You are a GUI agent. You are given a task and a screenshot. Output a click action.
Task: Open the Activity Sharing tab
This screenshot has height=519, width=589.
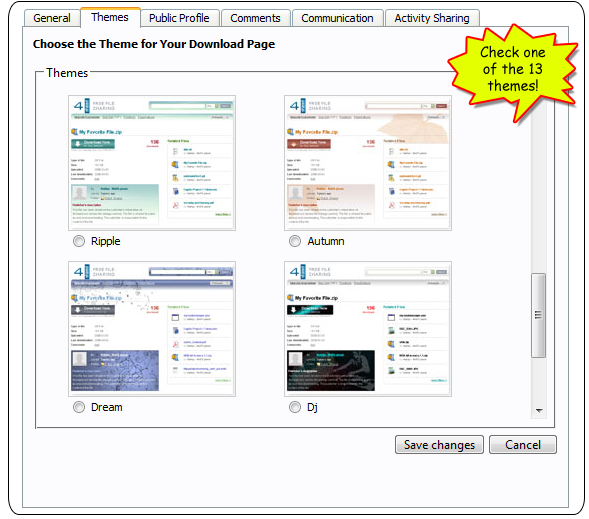tap(432, 18)
